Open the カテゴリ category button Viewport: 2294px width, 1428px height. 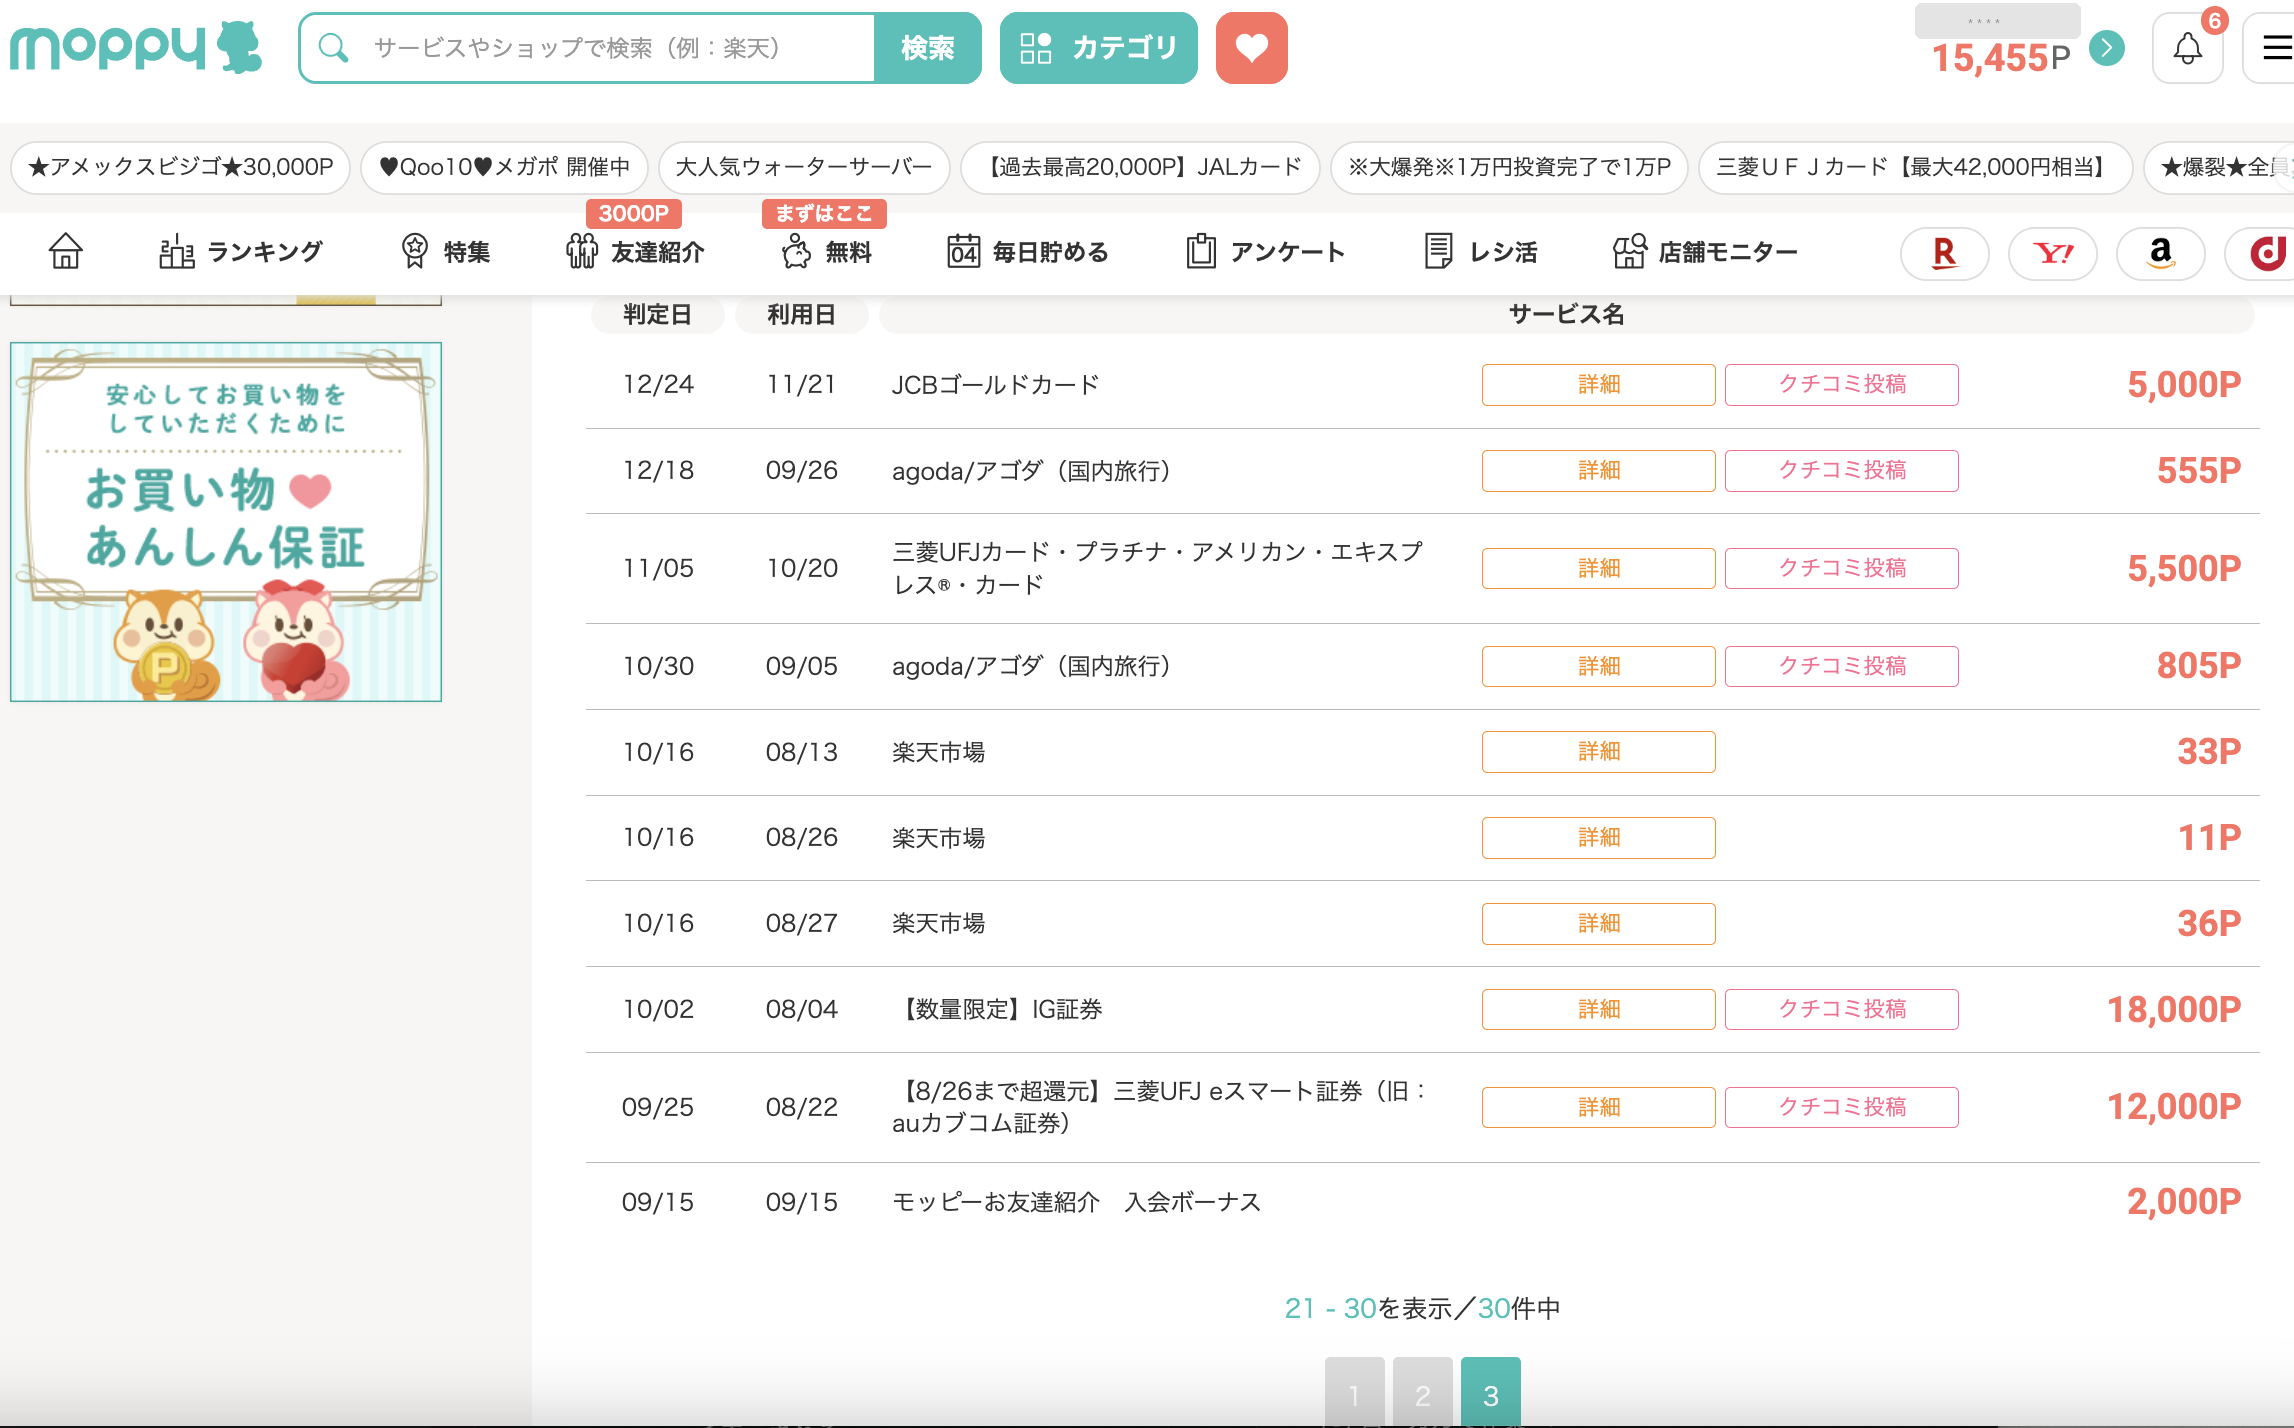[1098, 48]
